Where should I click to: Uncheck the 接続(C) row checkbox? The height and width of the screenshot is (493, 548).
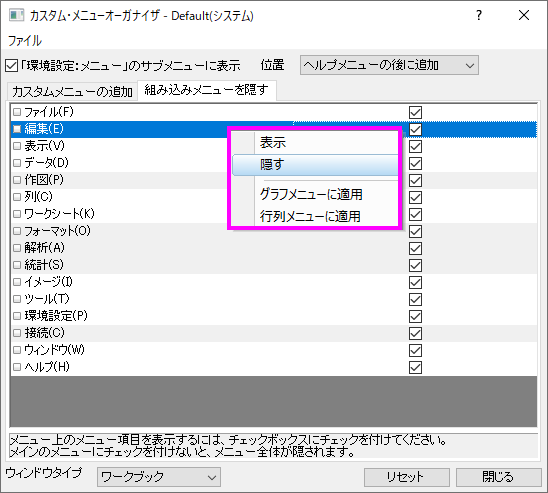click(x=415, y=333)
